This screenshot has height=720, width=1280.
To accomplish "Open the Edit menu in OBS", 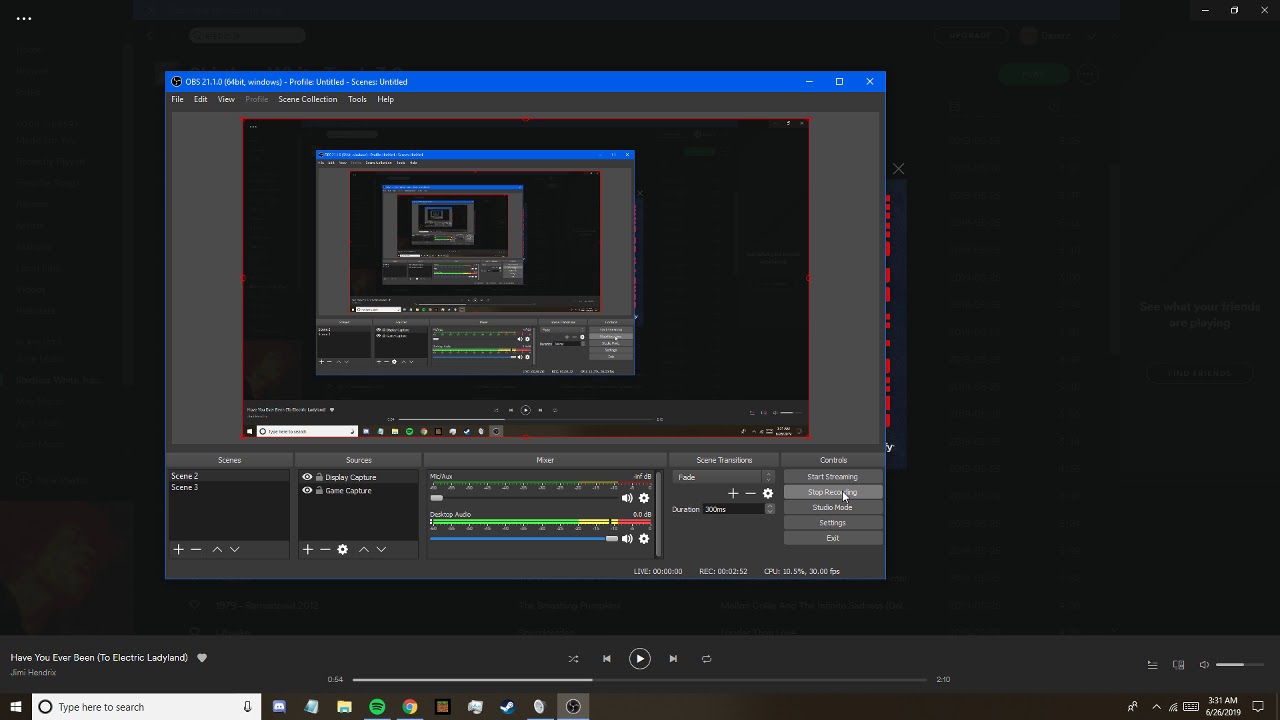I will 201,99.
